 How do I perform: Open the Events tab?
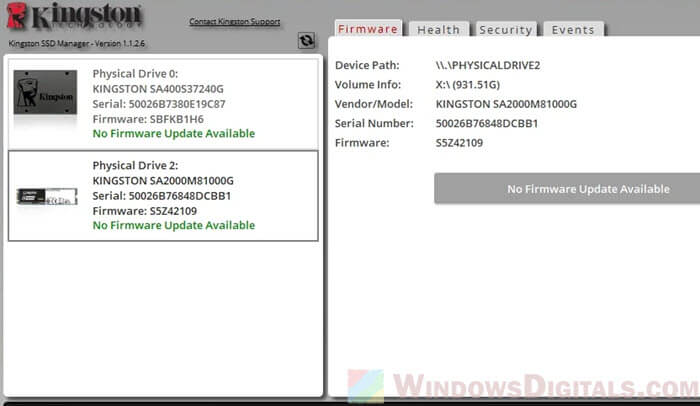pos(573,30)
